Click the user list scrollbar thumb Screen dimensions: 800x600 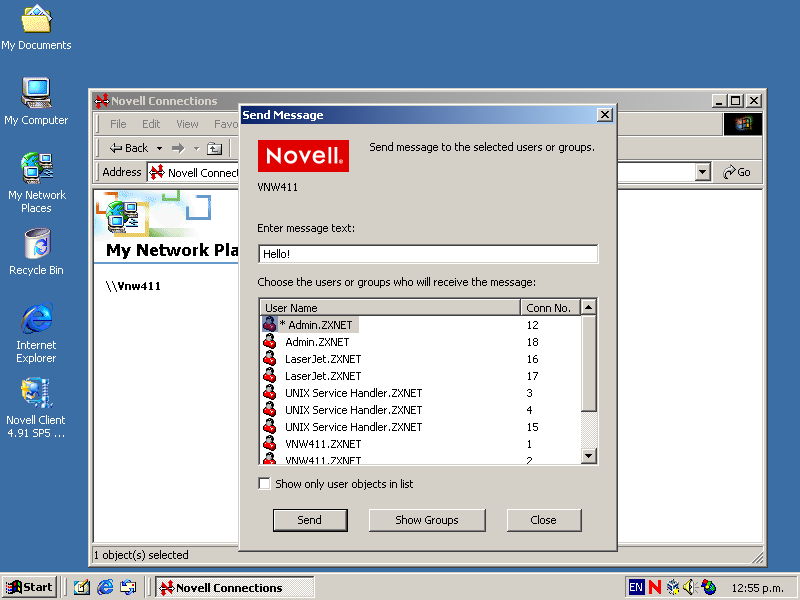[x=589, y=363]
